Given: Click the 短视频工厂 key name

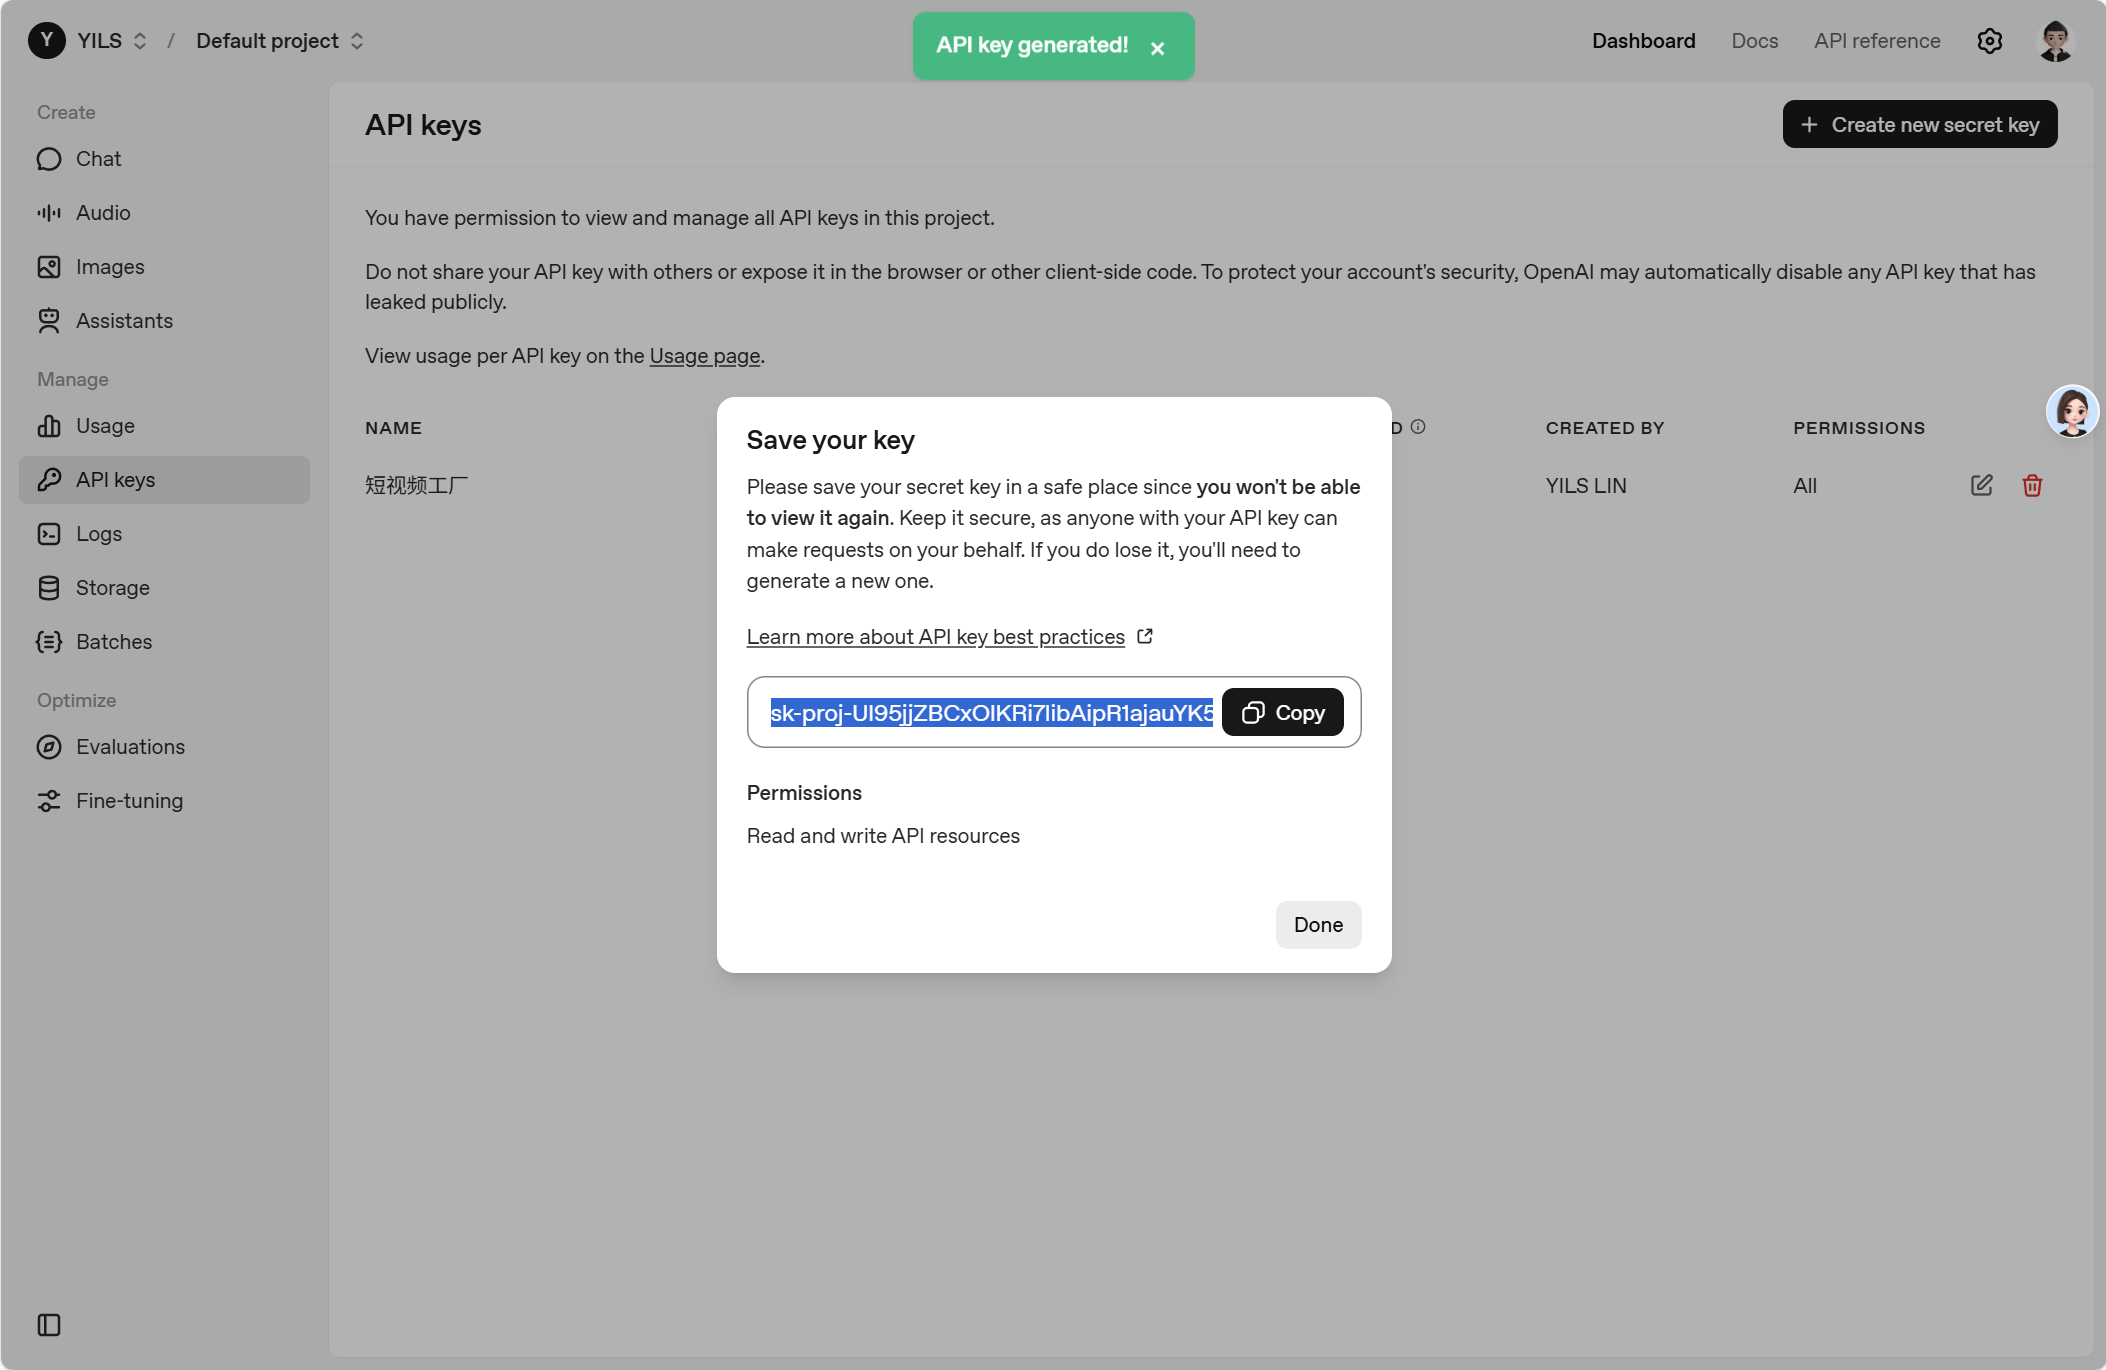Looking at the screenshot, I should point(417,485).
